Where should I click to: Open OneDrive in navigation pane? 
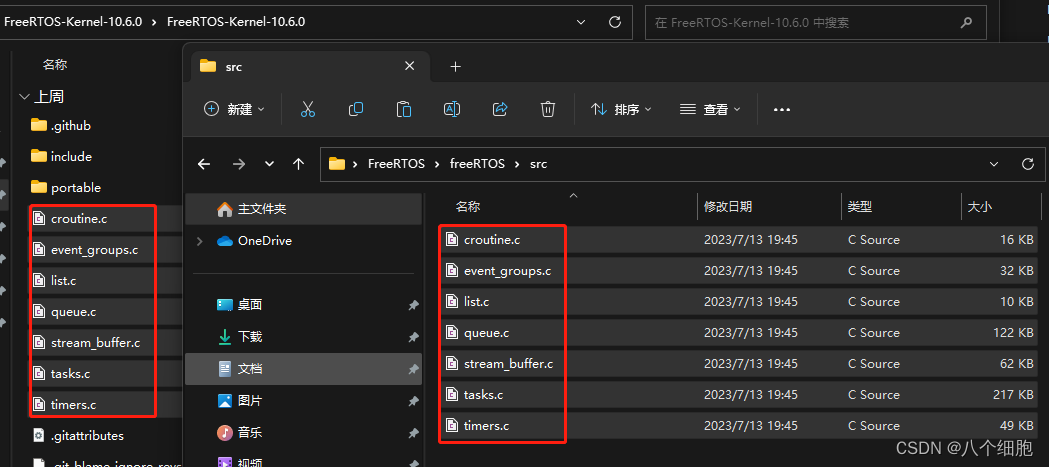[255, 241]
